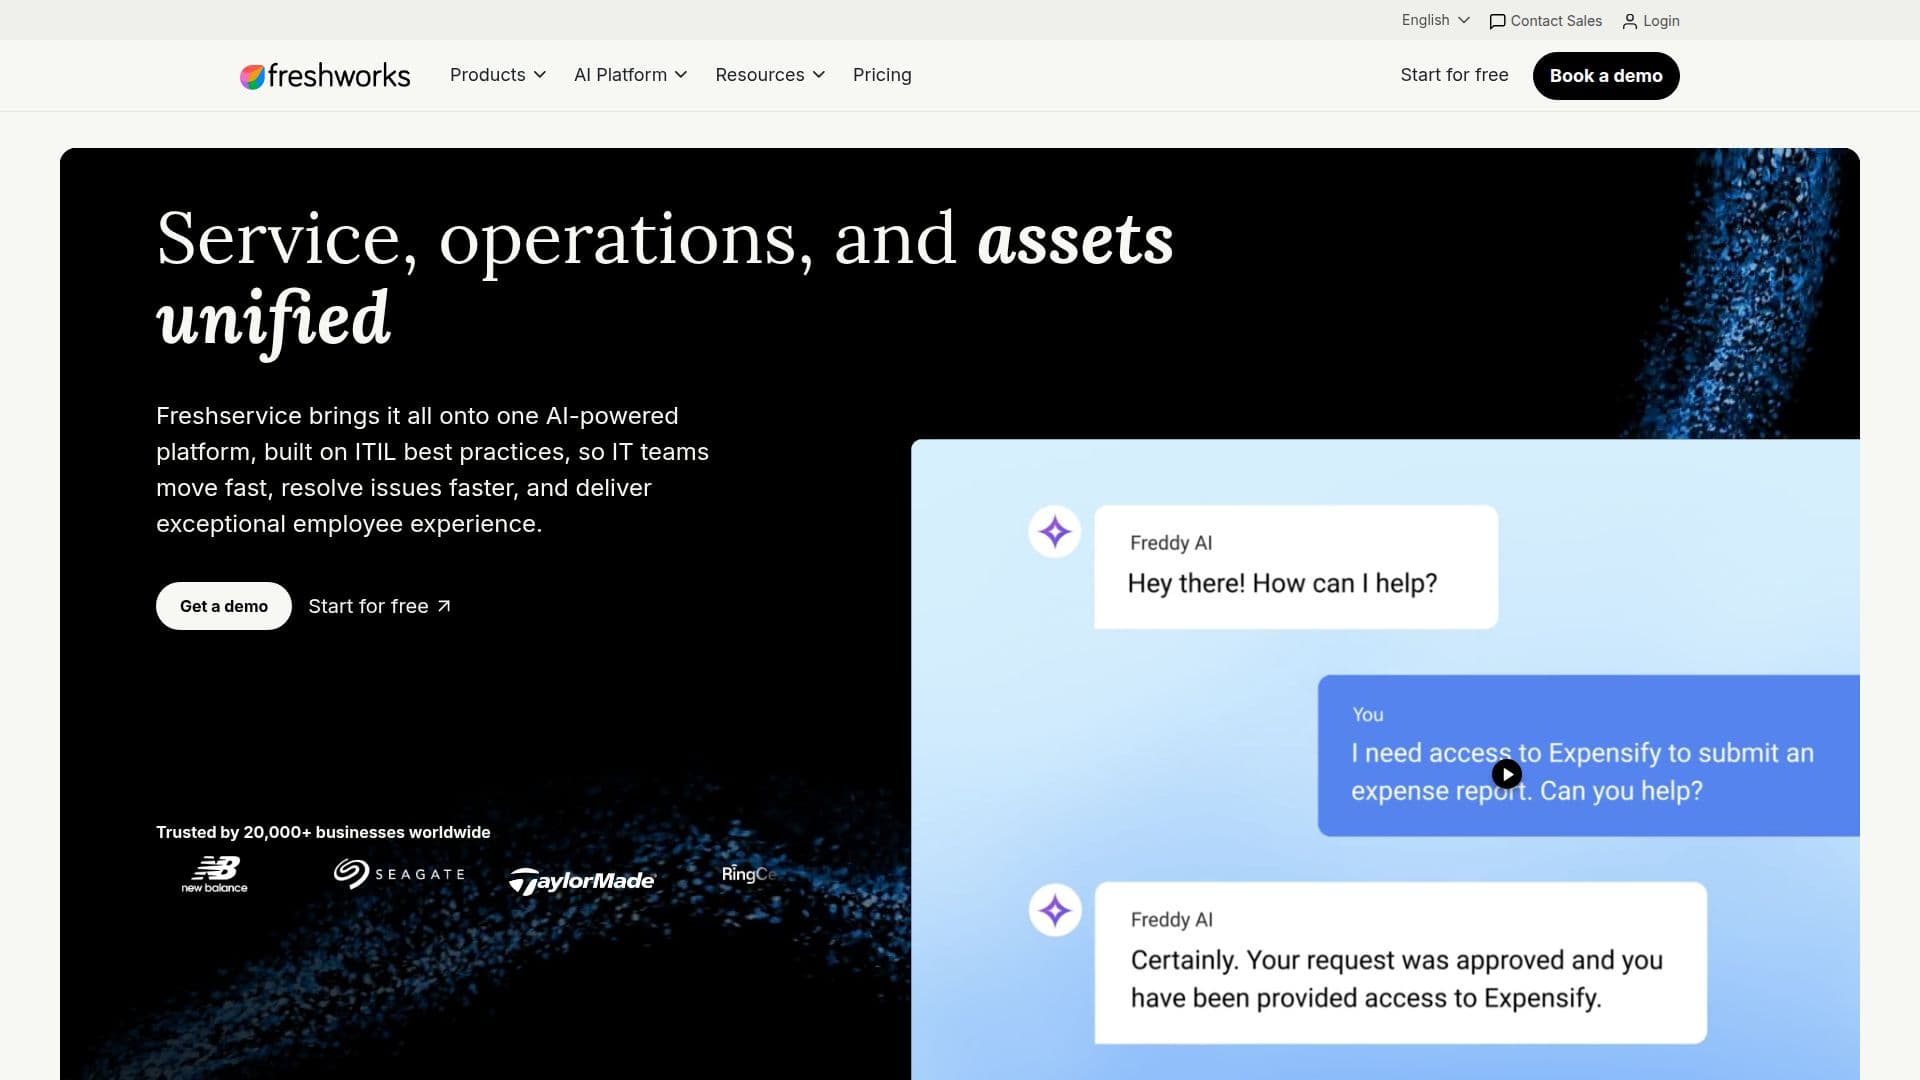1920x1080 pixels.
Task: Click the Book a demo button
Action: [1606, 76]
